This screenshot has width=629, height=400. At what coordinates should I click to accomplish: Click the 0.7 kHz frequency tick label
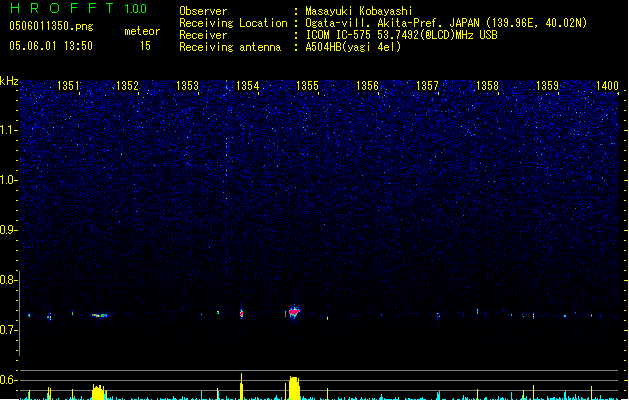click(x=8, y=330)
